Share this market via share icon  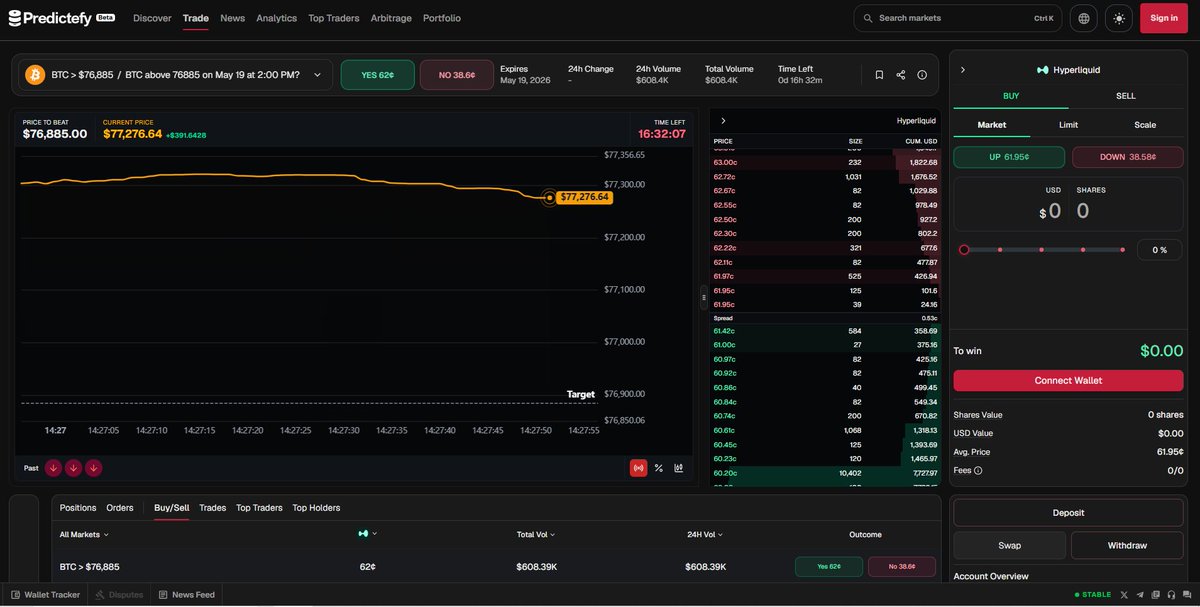click(900, 75)
